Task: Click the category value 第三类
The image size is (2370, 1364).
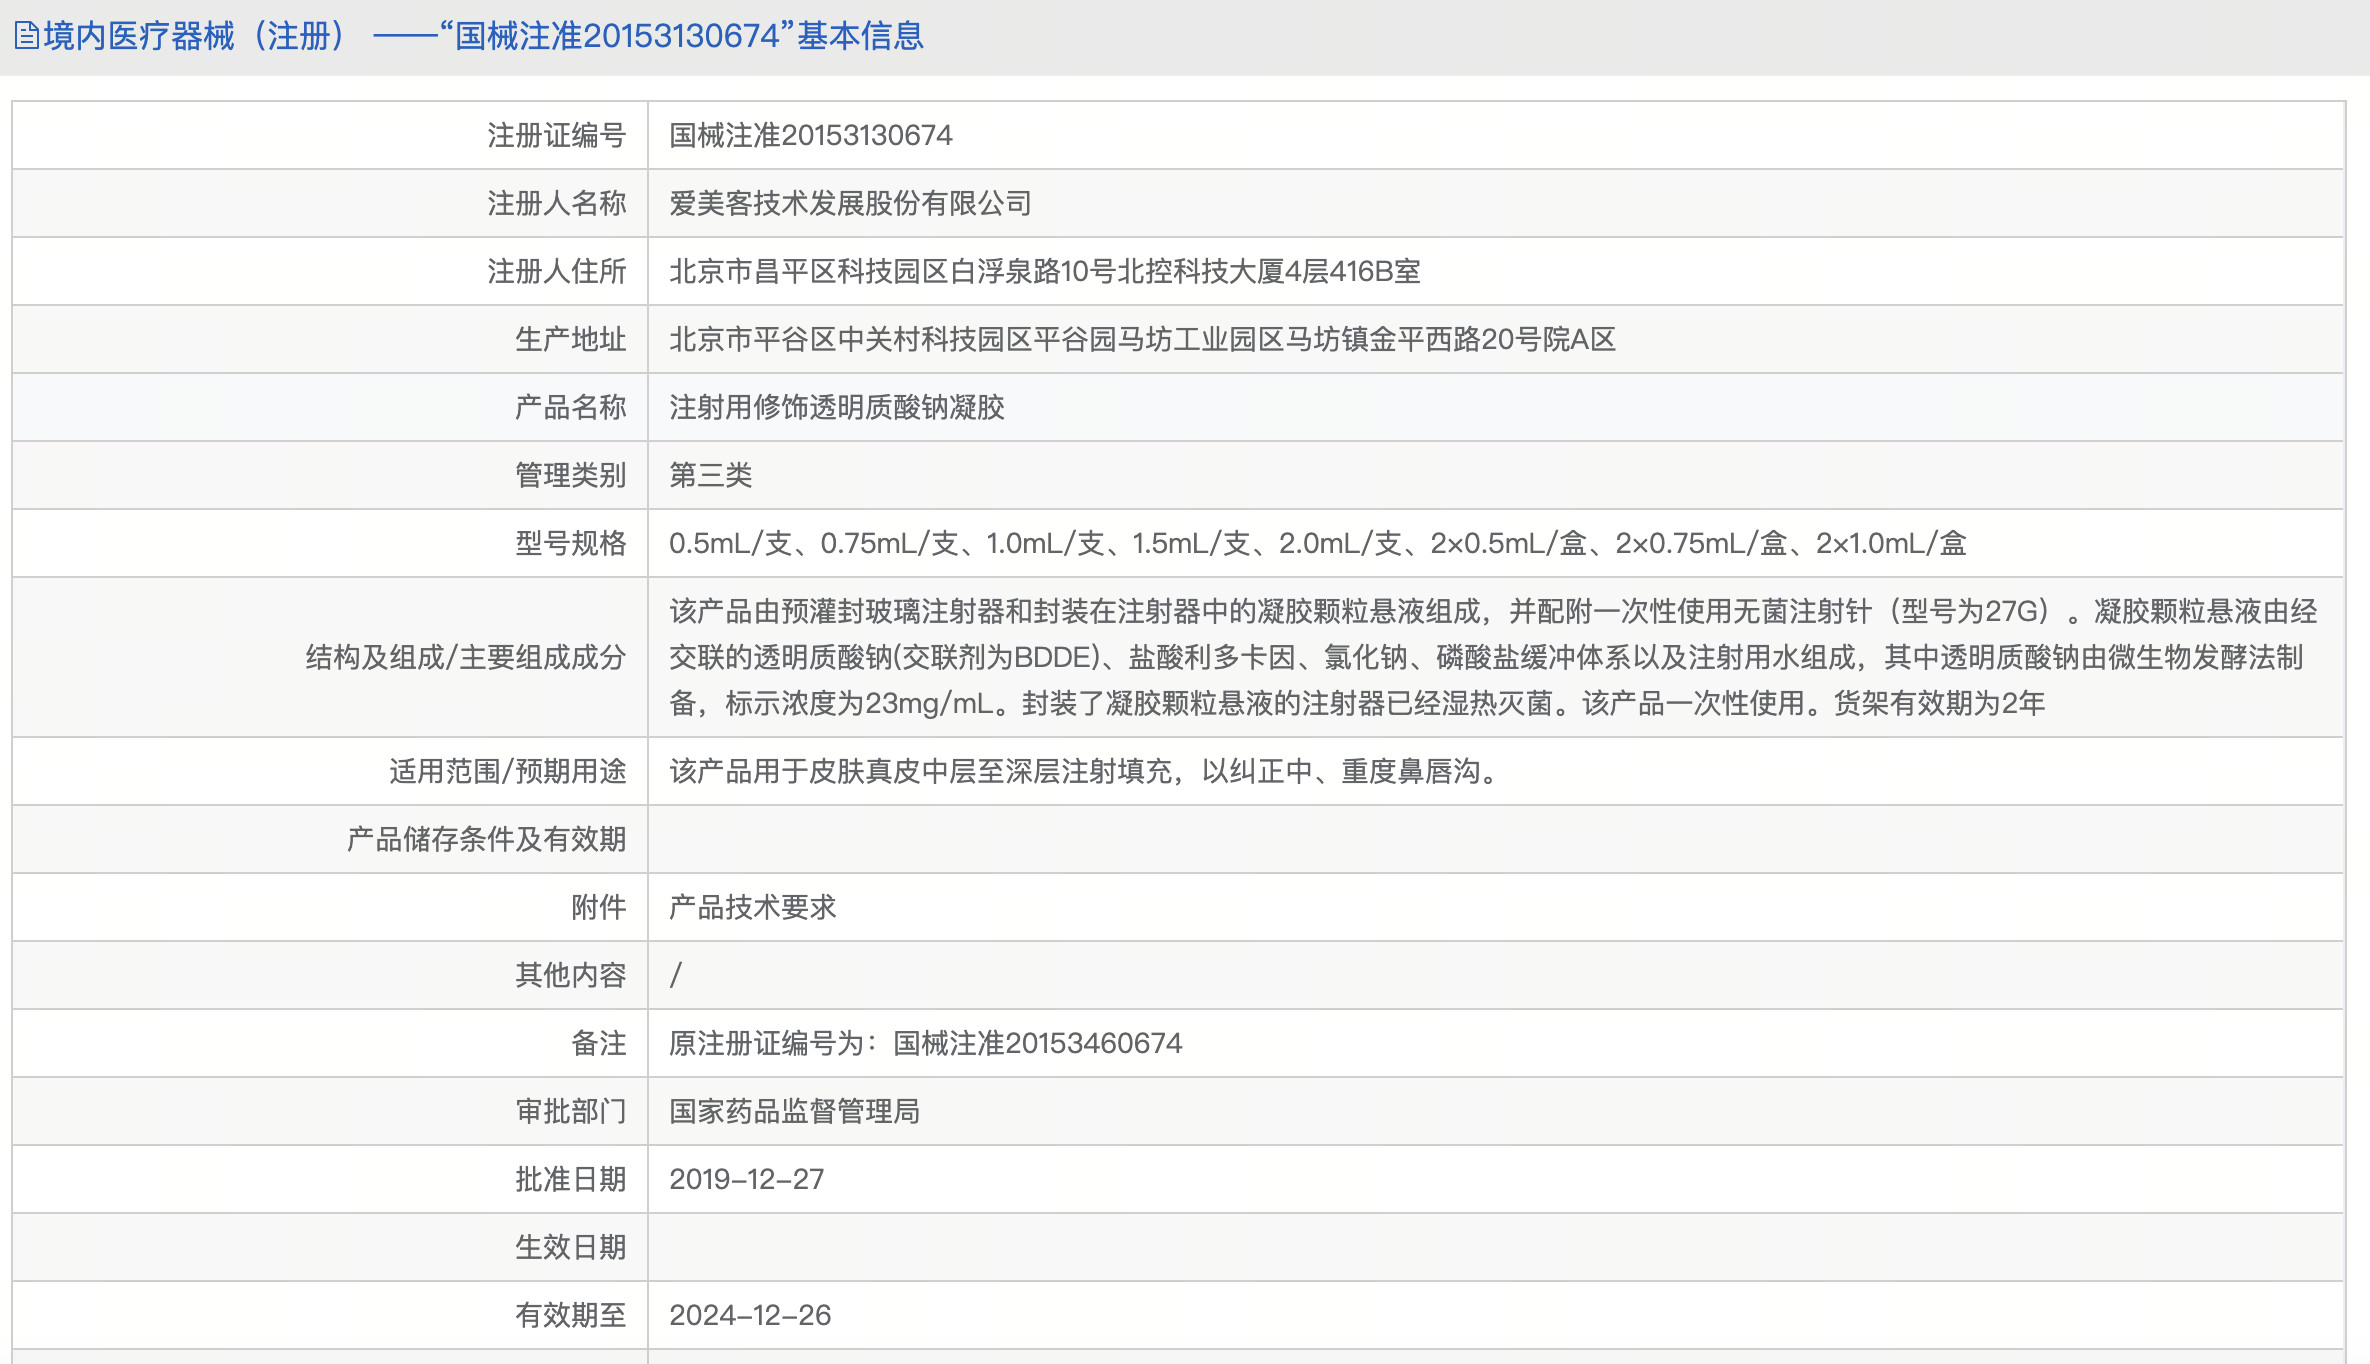Action: (x=711, y=475)
